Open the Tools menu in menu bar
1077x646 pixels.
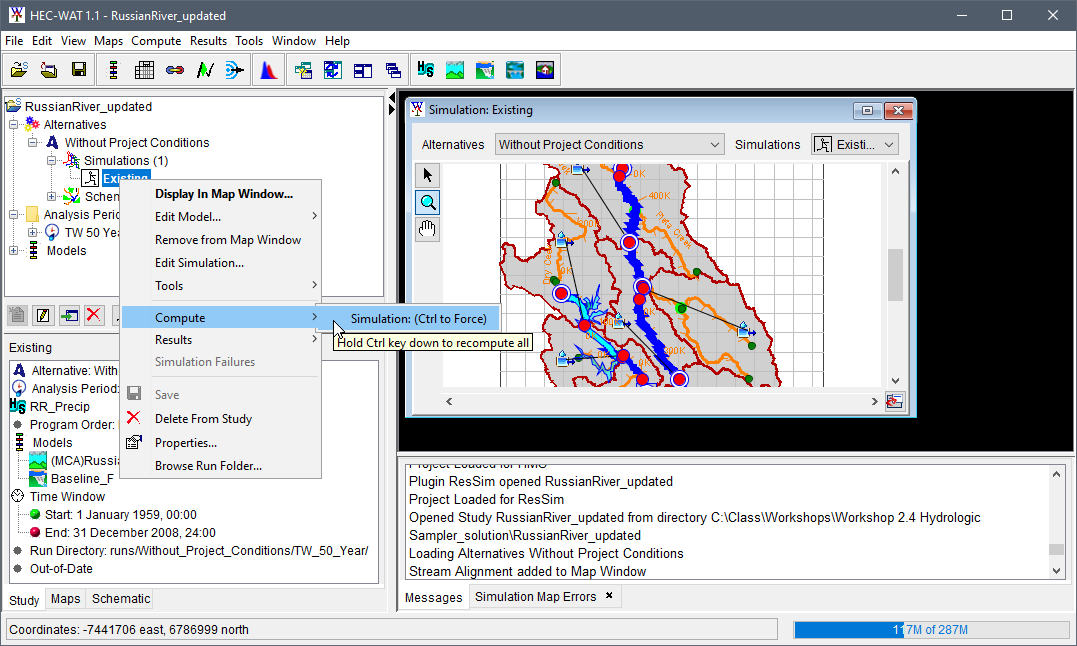[x=249, y=41]
